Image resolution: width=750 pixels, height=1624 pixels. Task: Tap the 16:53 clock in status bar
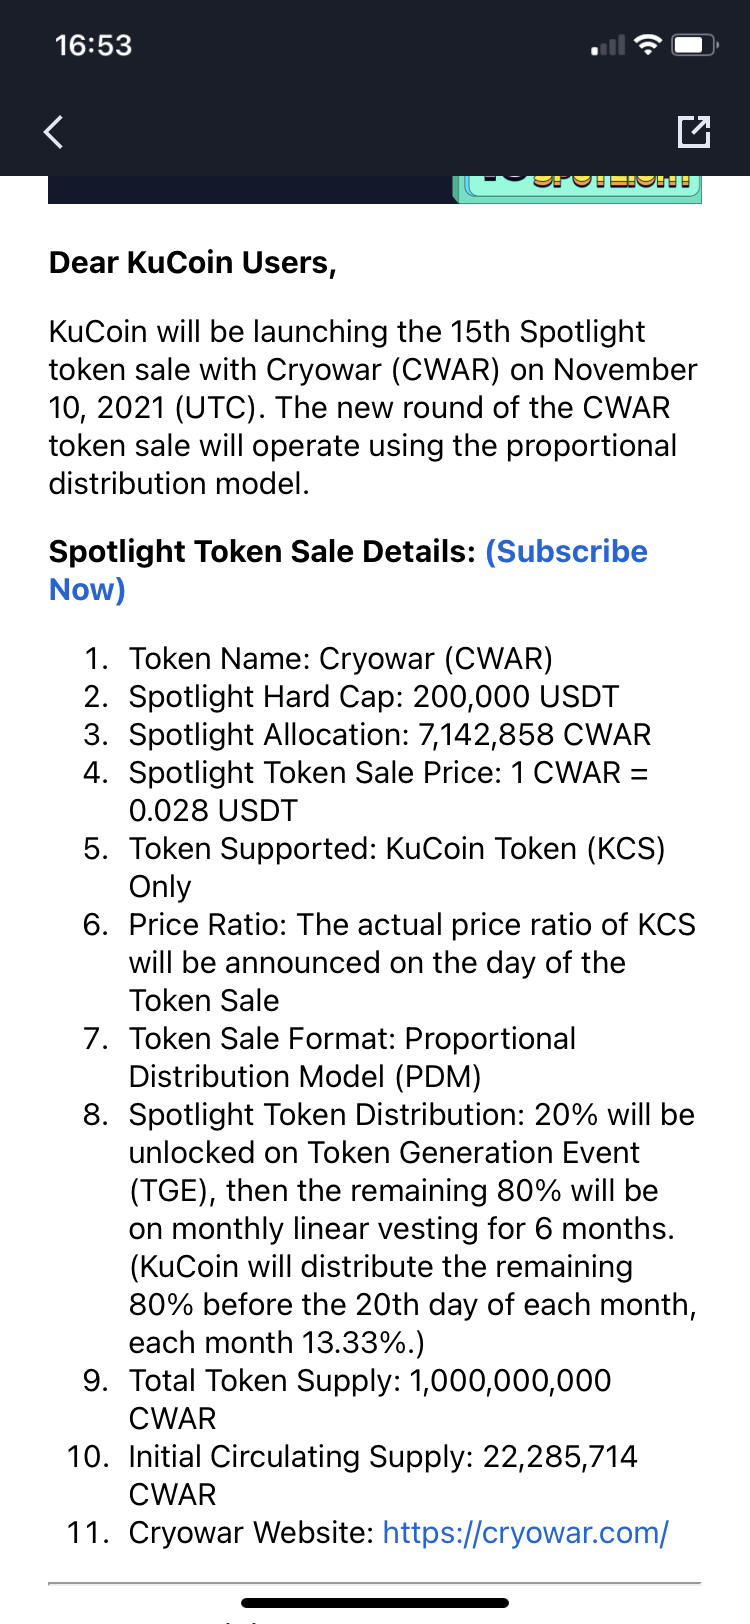pyautogui.click(x=93, y=45)
